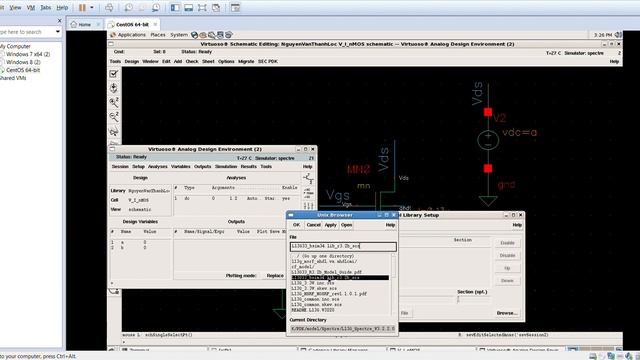The width and height of the screenshot is (640, 360).
Task: Open the CentOS Places menu
Action: click(158, 35)
